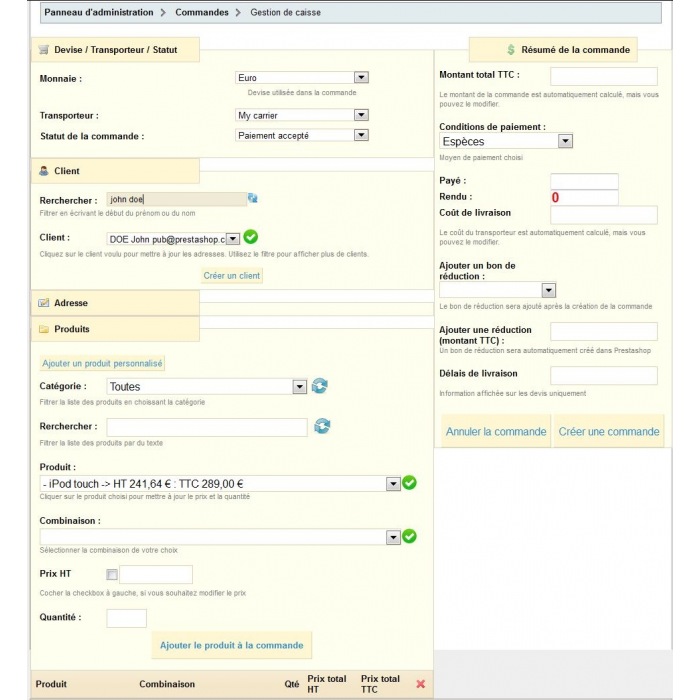Click the Rendu field showing 0

coord(584,197)
